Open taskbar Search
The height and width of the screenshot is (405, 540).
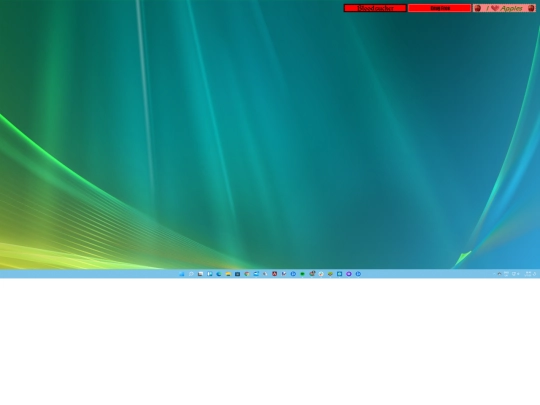tap(191, 274)
